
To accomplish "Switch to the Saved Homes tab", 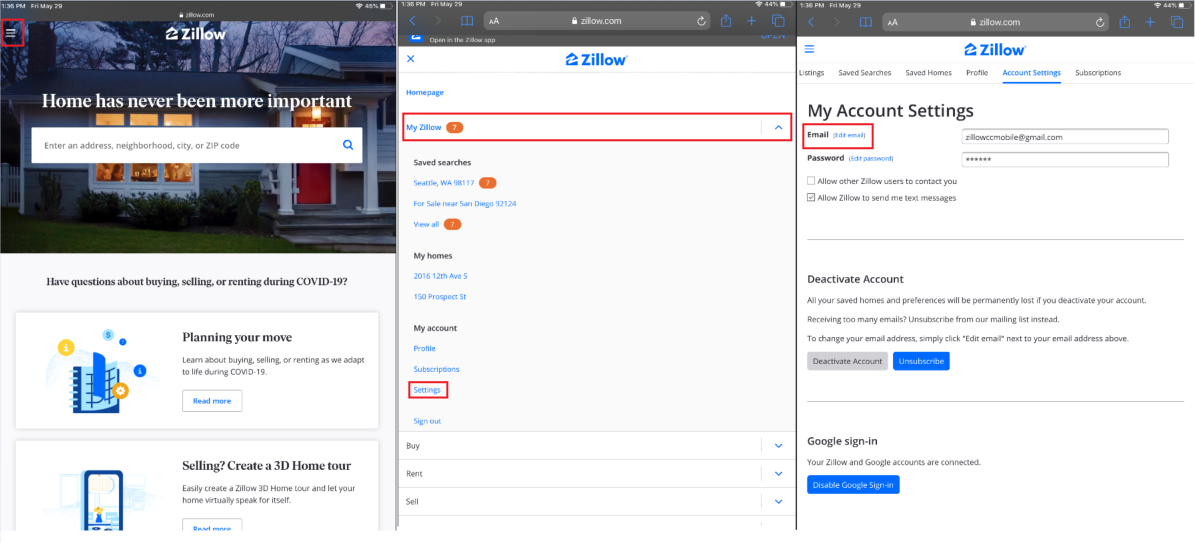I will [928, 72].
